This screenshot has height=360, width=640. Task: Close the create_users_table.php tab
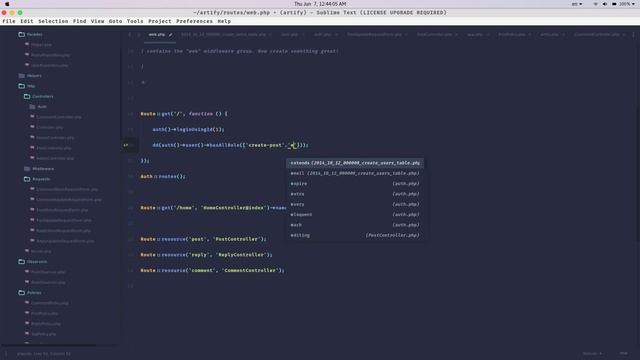pyautogui.click(x=270, y=35)
